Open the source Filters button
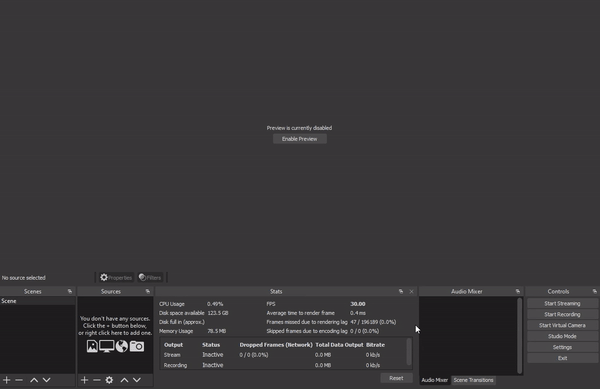Image resolution: width=600 pixels, height=389 pixels. point(150,278)
